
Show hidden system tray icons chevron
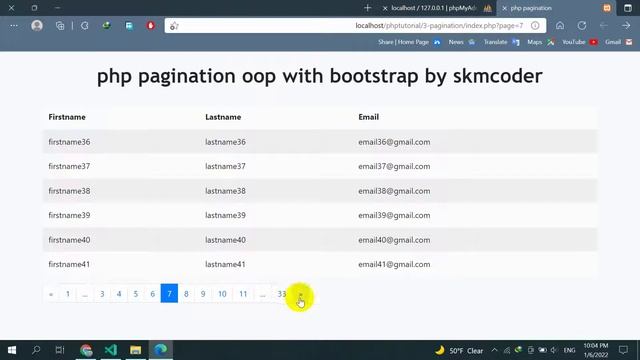[494, 350]
